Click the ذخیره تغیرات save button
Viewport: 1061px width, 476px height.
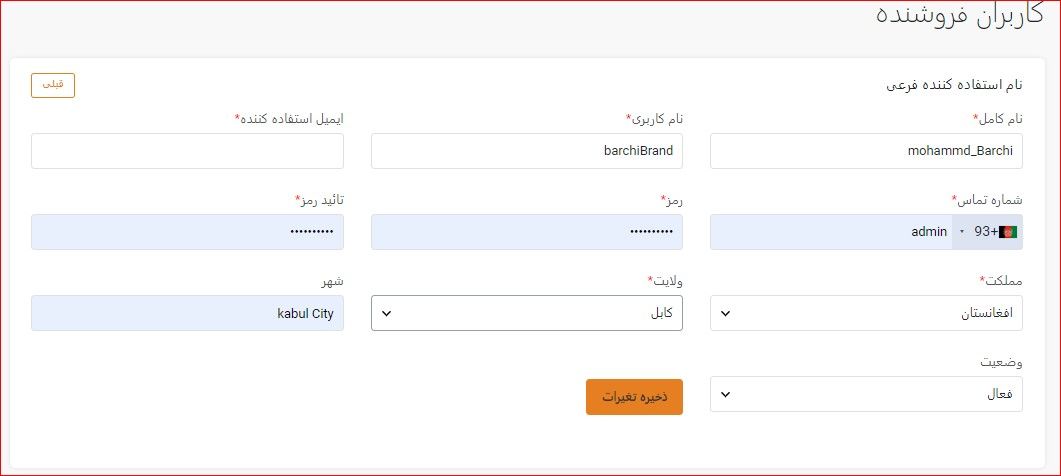[634, 397]
